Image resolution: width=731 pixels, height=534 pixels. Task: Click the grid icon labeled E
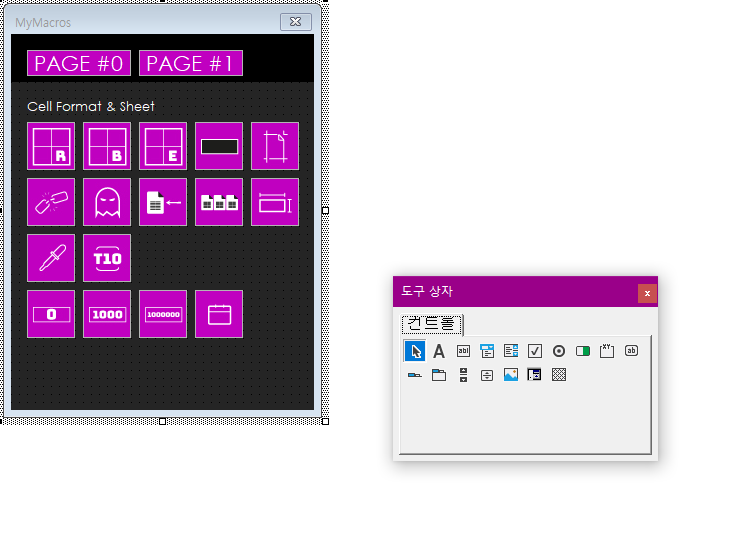(163, 146)
